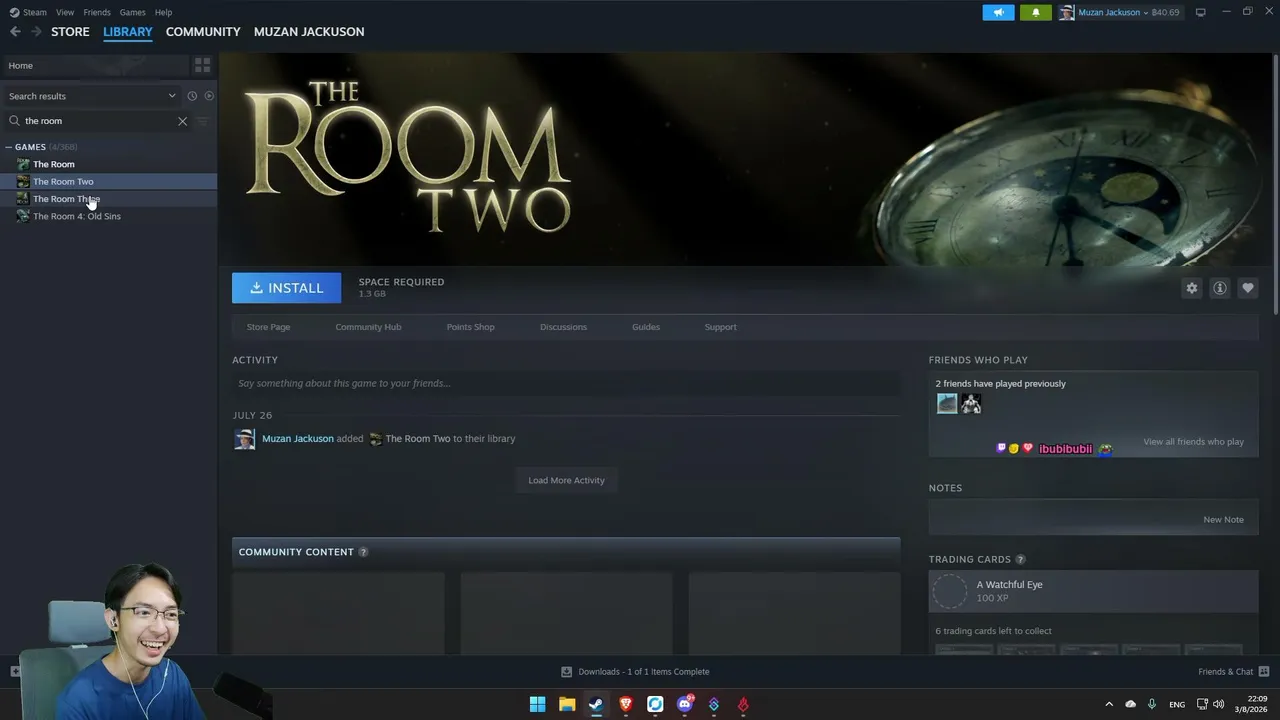Show hidden system tray icons
The width and height of the screenshot is (1280, 720).
tap(1108, 704)
